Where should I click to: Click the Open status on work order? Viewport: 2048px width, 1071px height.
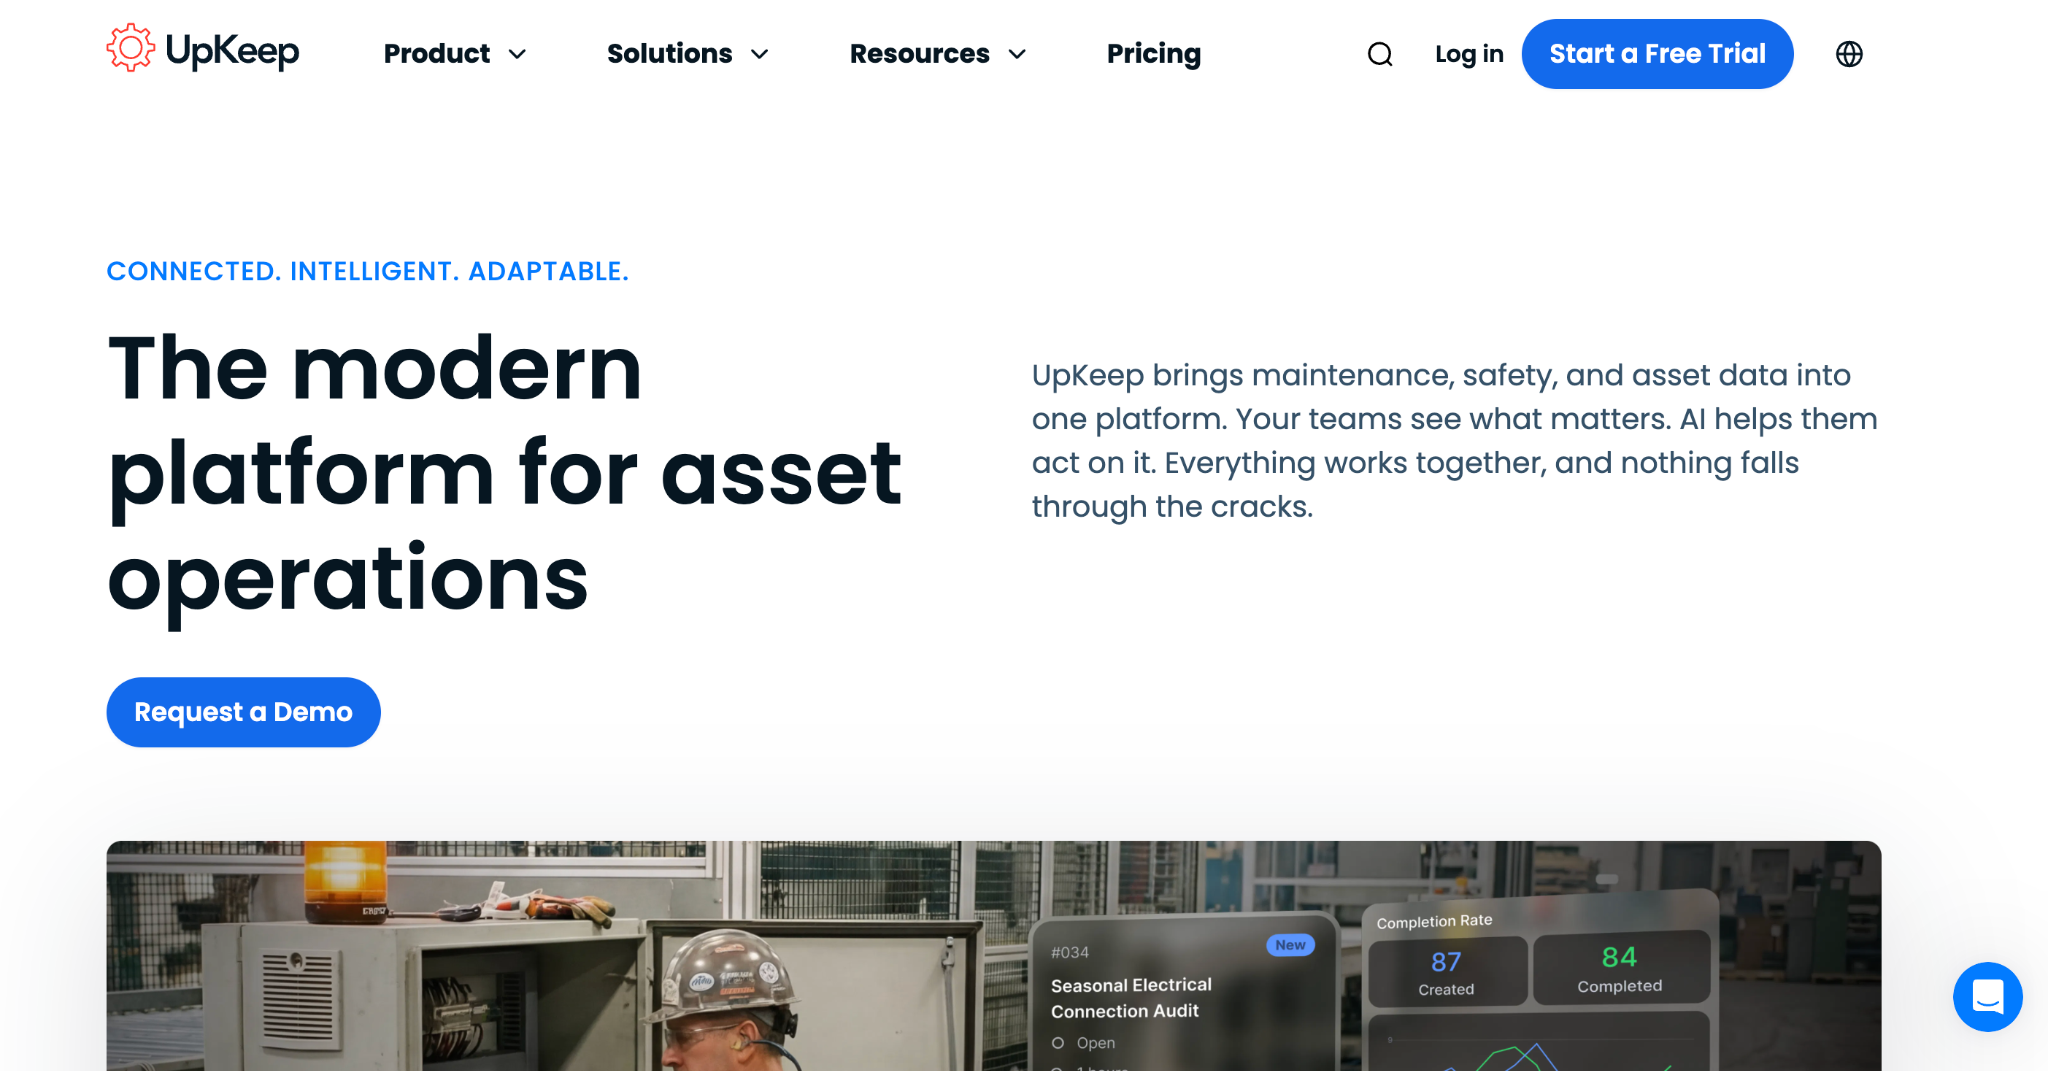(x=1084, y=1043)
